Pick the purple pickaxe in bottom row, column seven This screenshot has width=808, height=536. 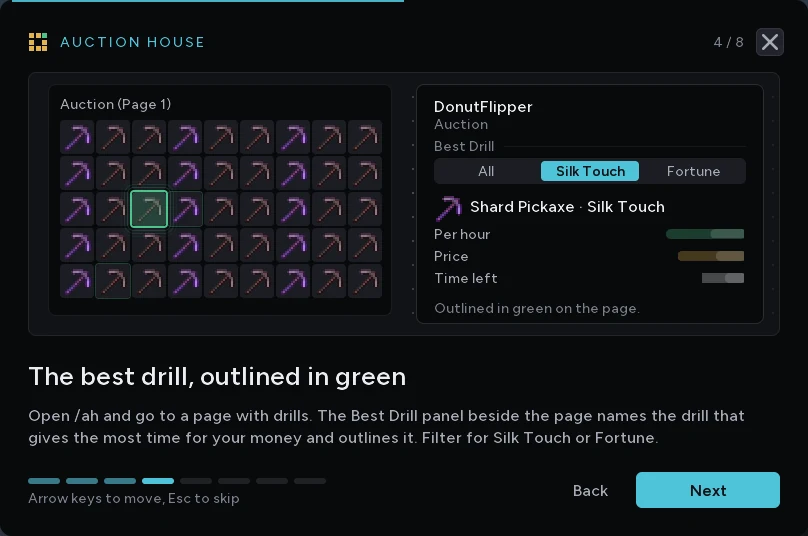tap(293, 281)
